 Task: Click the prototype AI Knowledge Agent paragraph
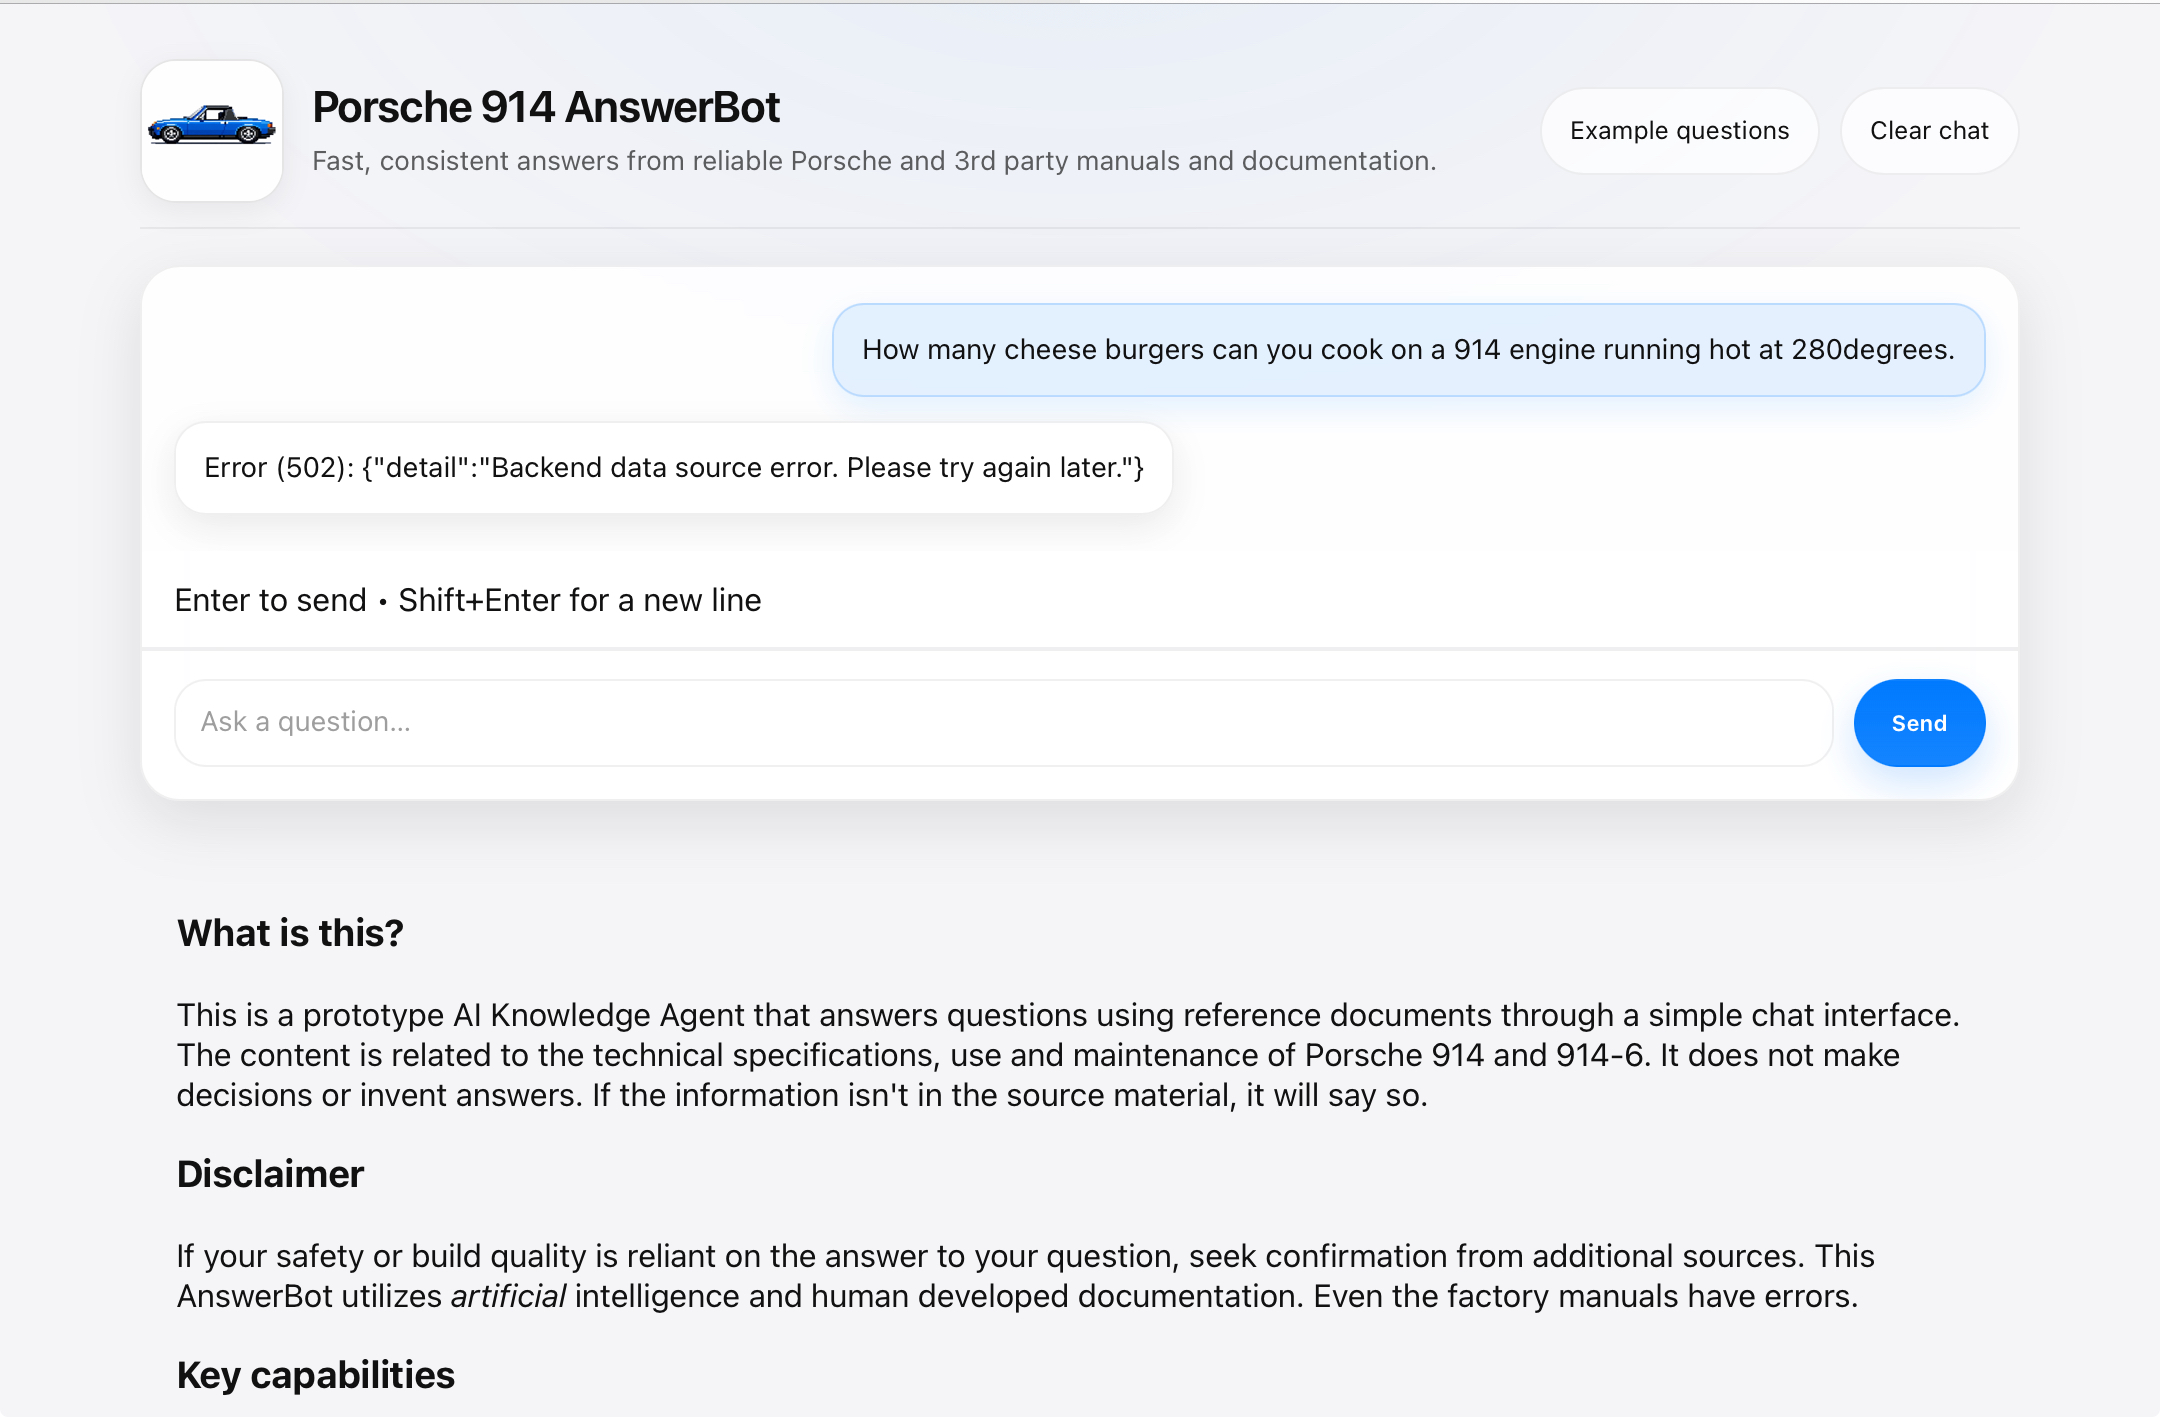(1067, 1055)
